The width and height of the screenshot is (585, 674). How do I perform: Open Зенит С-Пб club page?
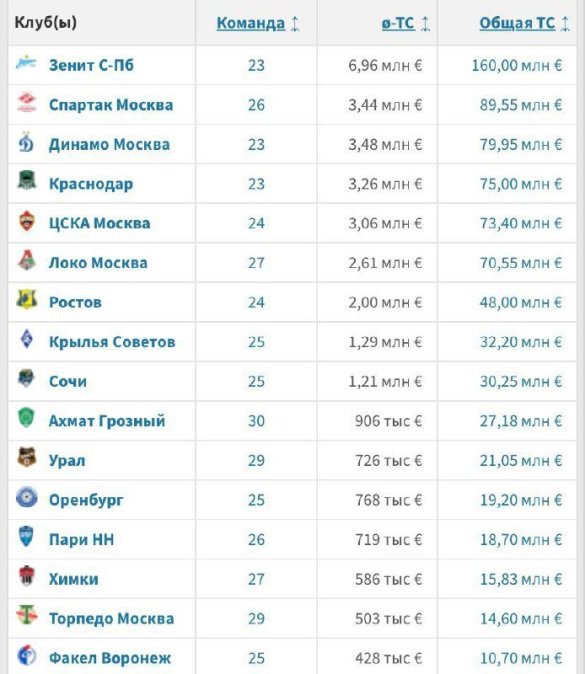point(91,65)
